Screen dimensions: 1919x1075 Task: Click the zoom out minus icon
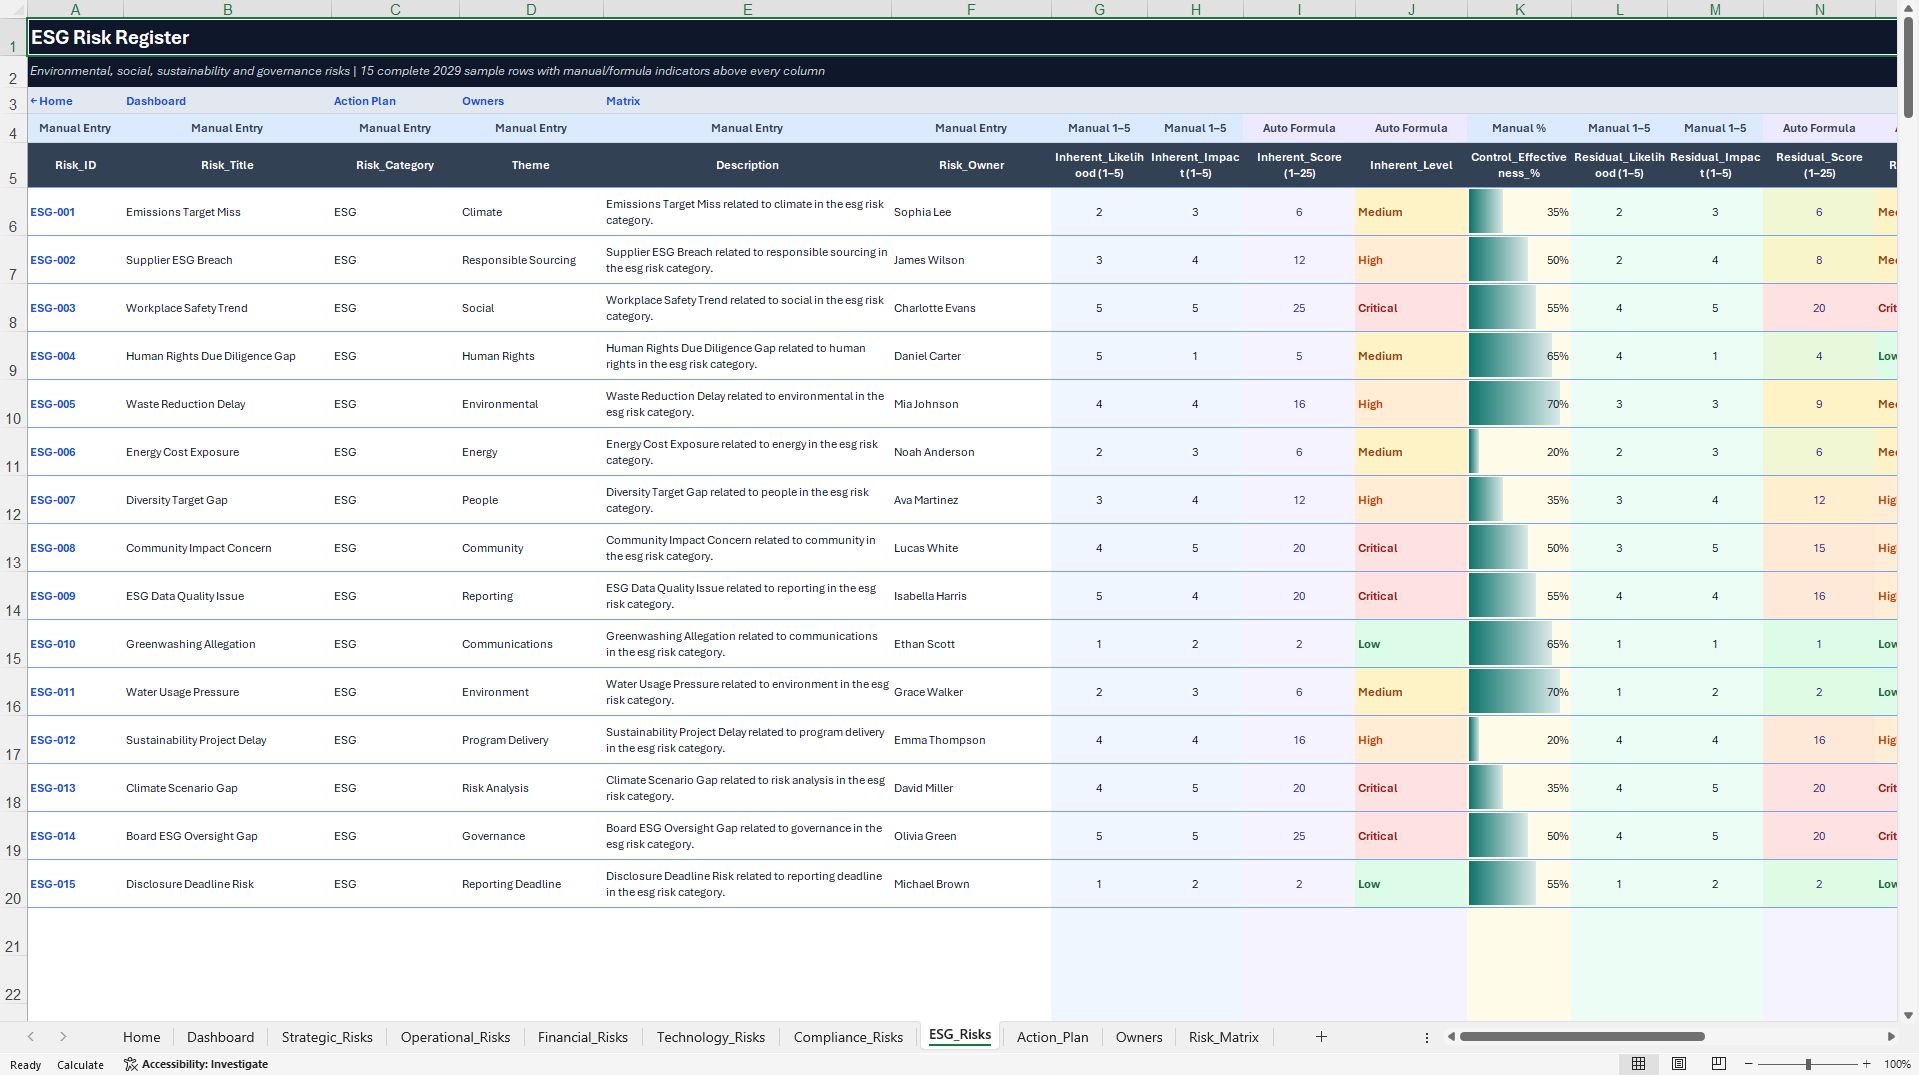coord(1749,1064)
